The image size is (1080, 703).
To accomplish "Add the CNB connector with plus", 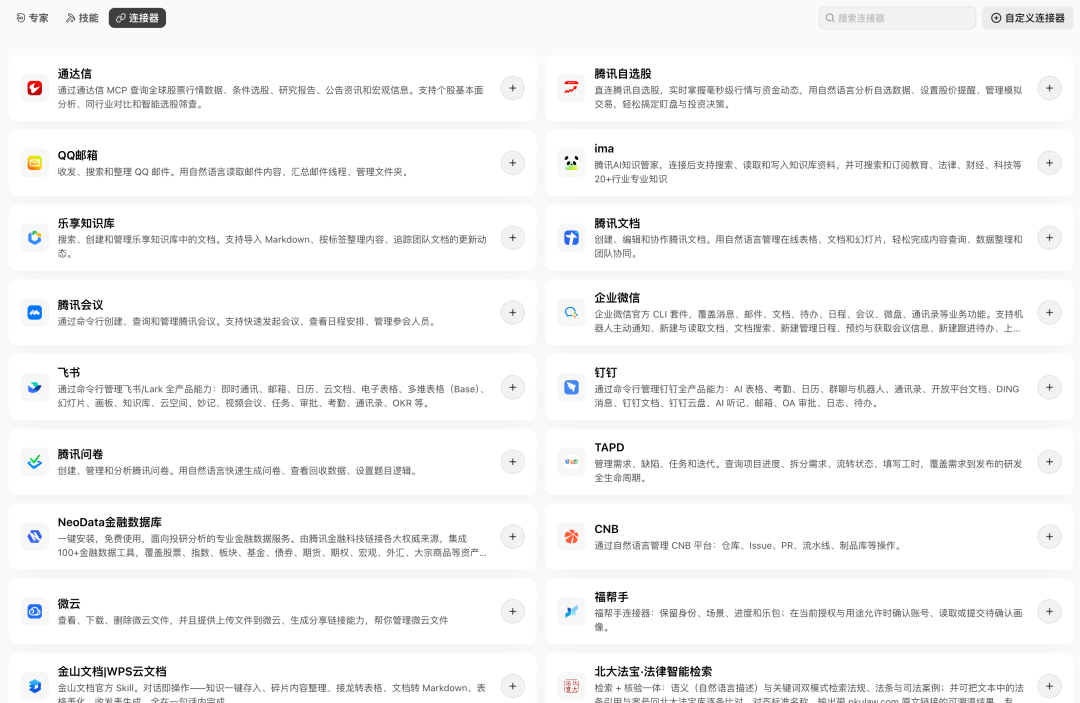I will pyautogui.click(x=1049, y=537).
